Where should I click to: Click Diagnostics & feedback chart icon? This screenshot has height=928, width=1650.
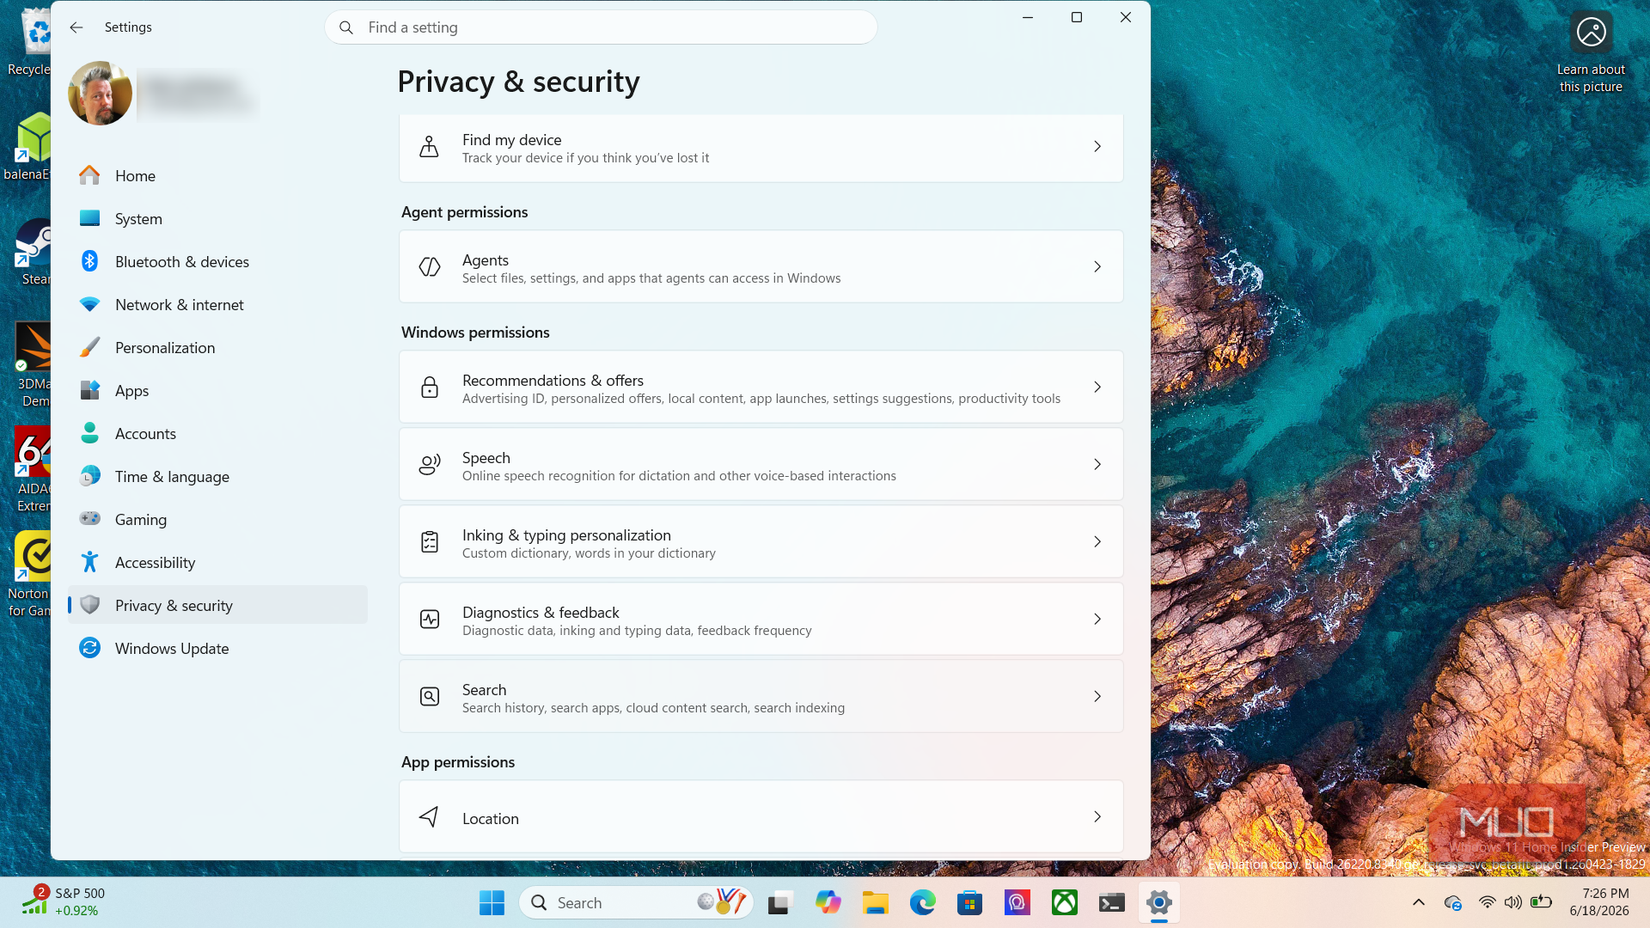pos(429,619)
